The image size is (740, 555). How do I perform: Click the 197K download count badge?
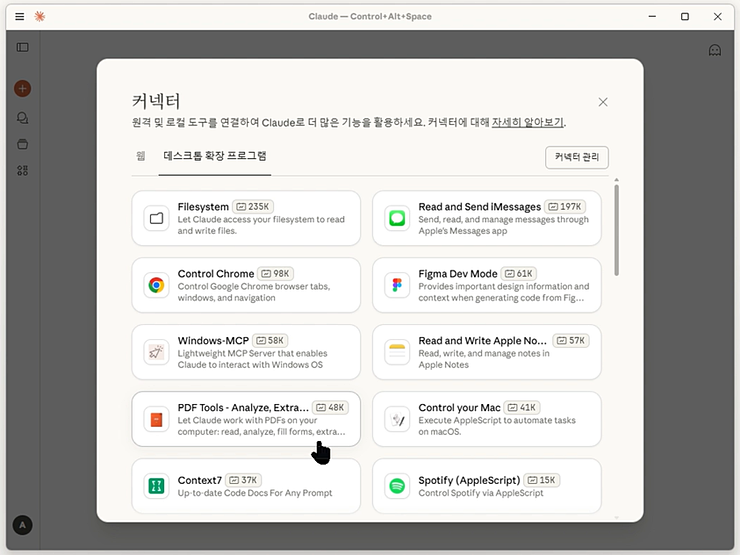565,207
